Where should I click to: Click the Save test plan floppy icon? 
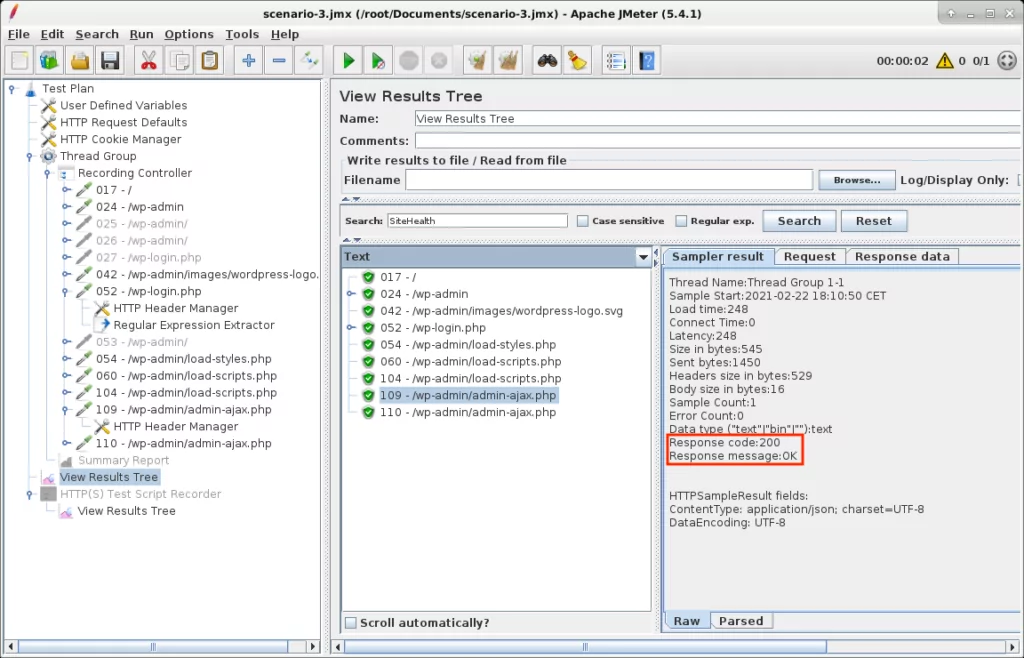click(x=110, y=61)
